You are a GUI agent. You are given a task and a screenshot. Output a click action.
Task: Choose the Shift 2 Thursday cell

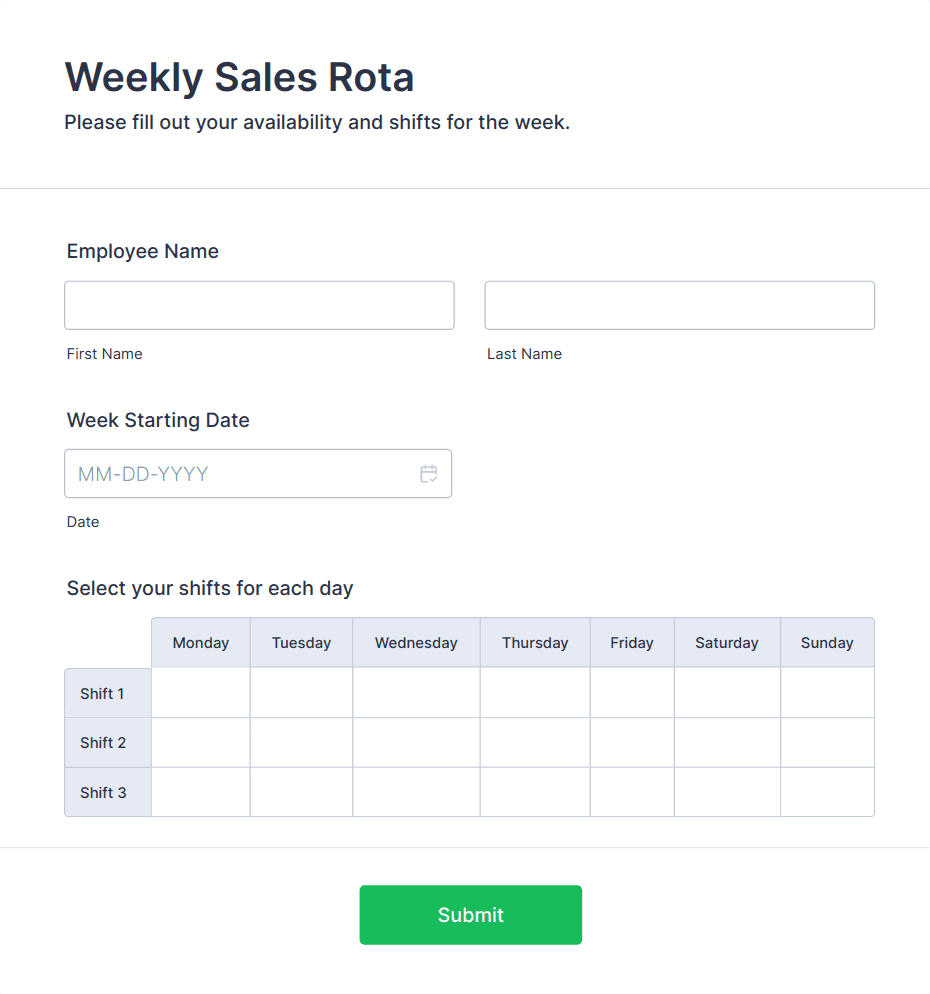[x=535, y=743]
